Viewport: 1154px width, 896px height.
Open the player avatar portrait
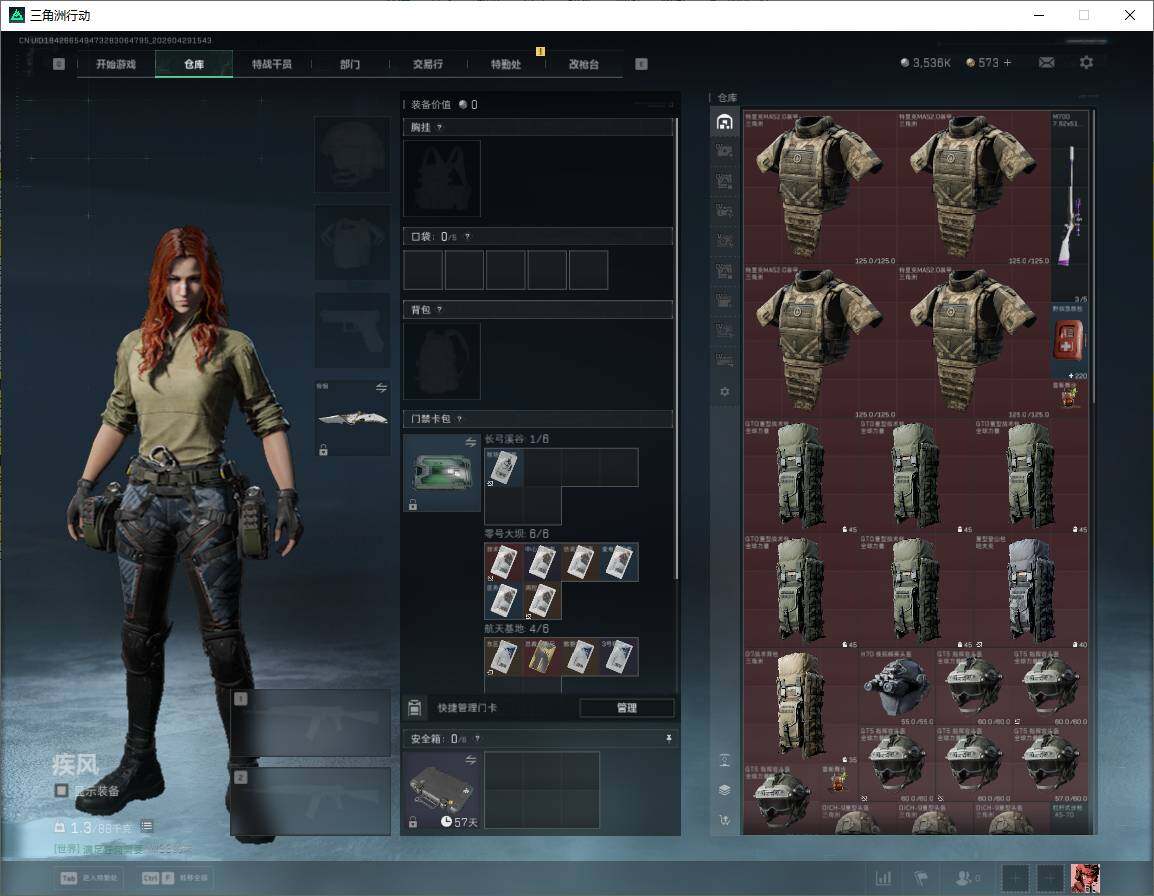tap(1085, 878)
